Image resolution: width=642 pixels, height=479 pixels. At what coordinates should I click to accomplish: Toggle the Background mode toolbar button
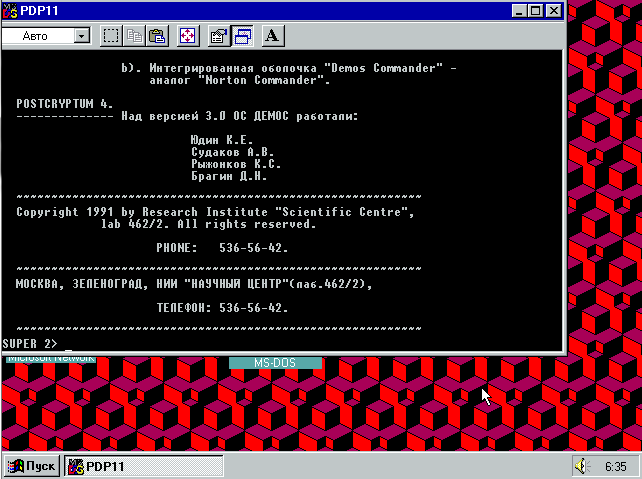point(242,36)
